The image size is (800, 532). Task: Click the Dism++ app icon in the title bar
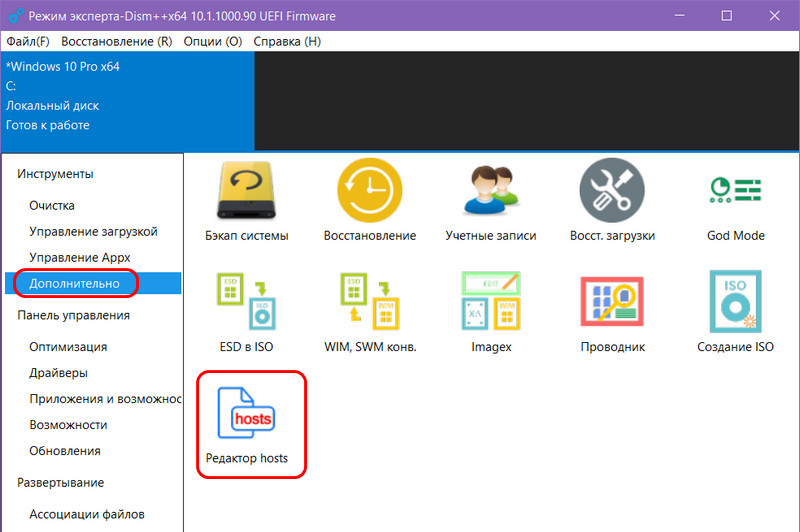pos(15,16)
